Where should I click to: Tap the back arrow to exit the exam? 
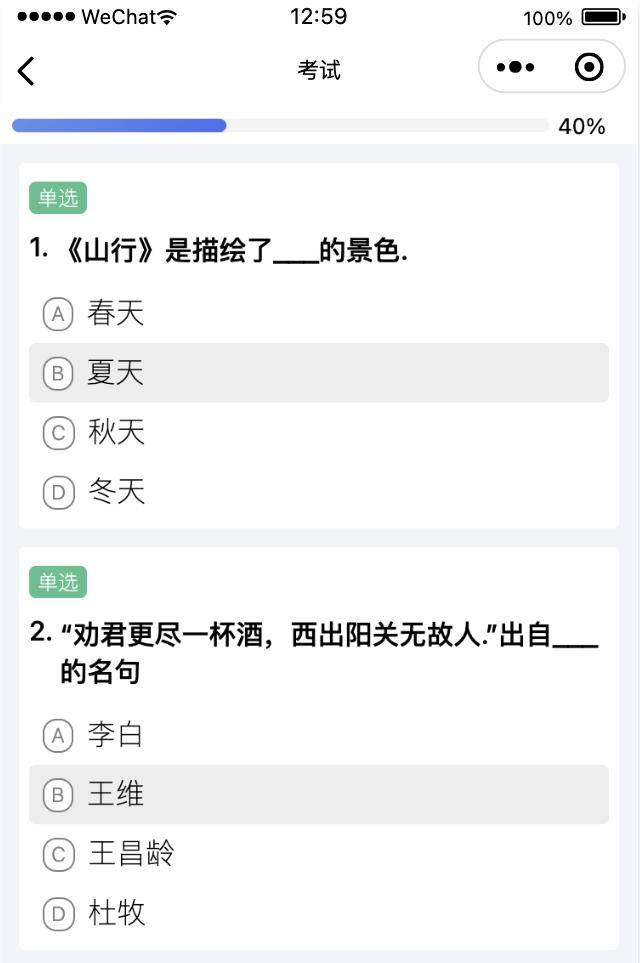(x=25, y=70)
